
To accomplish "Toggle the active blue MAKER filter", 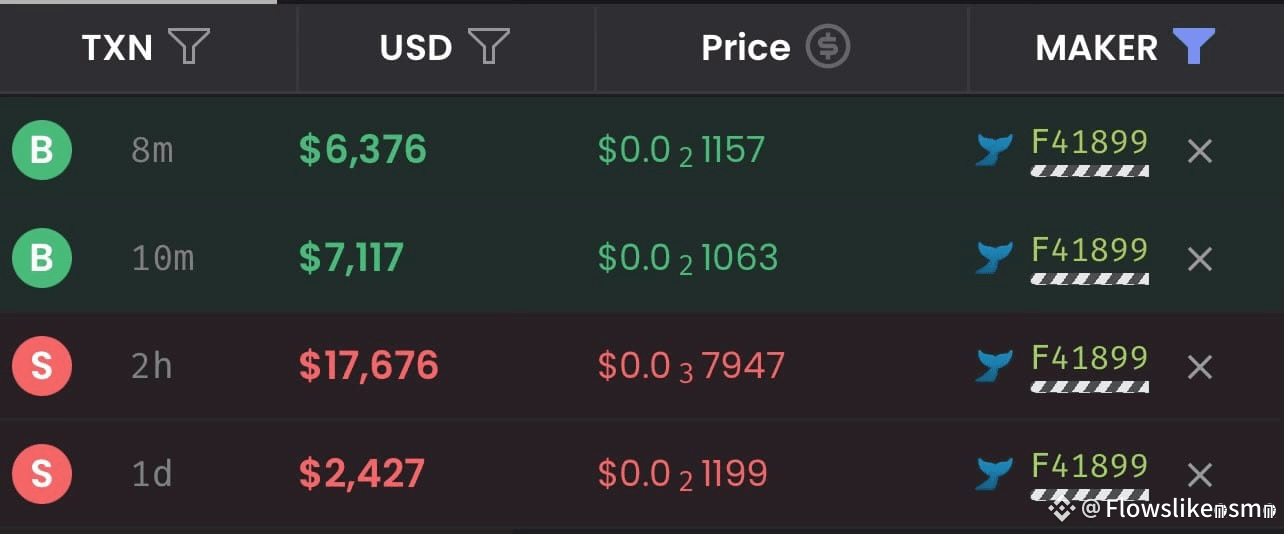I will [x=1193, y=47].
